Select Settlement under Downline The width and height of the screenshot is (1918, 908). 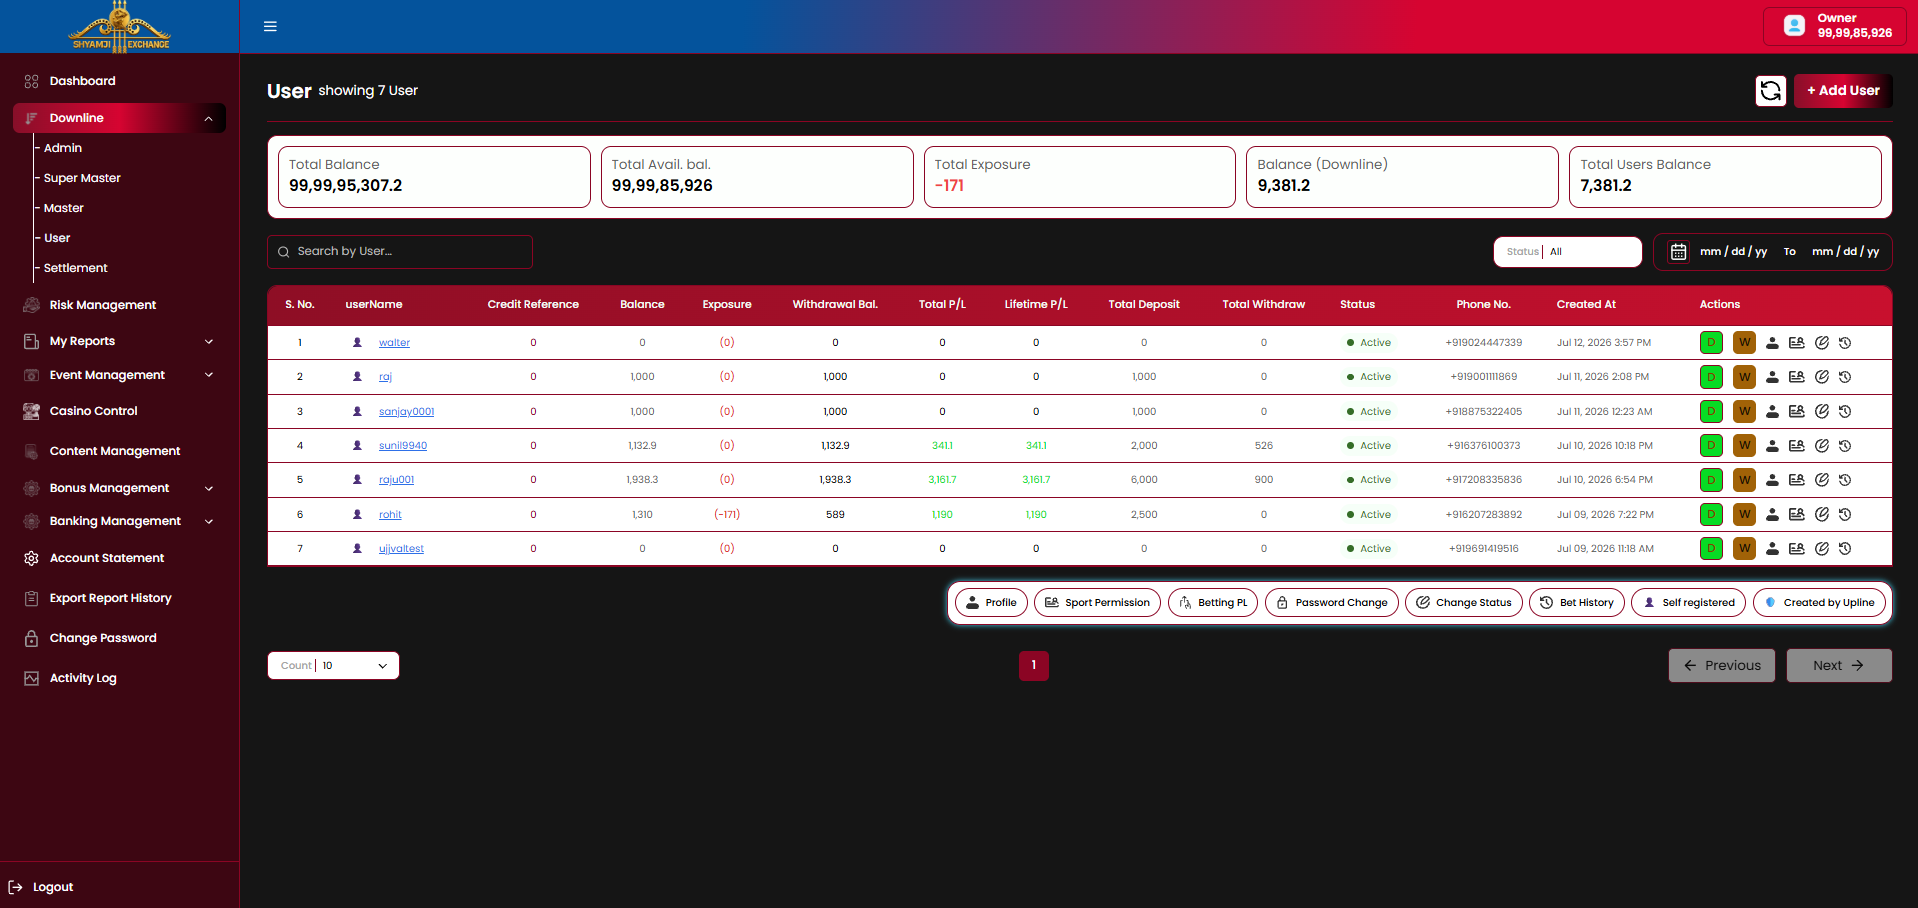(x=76, y=268)
